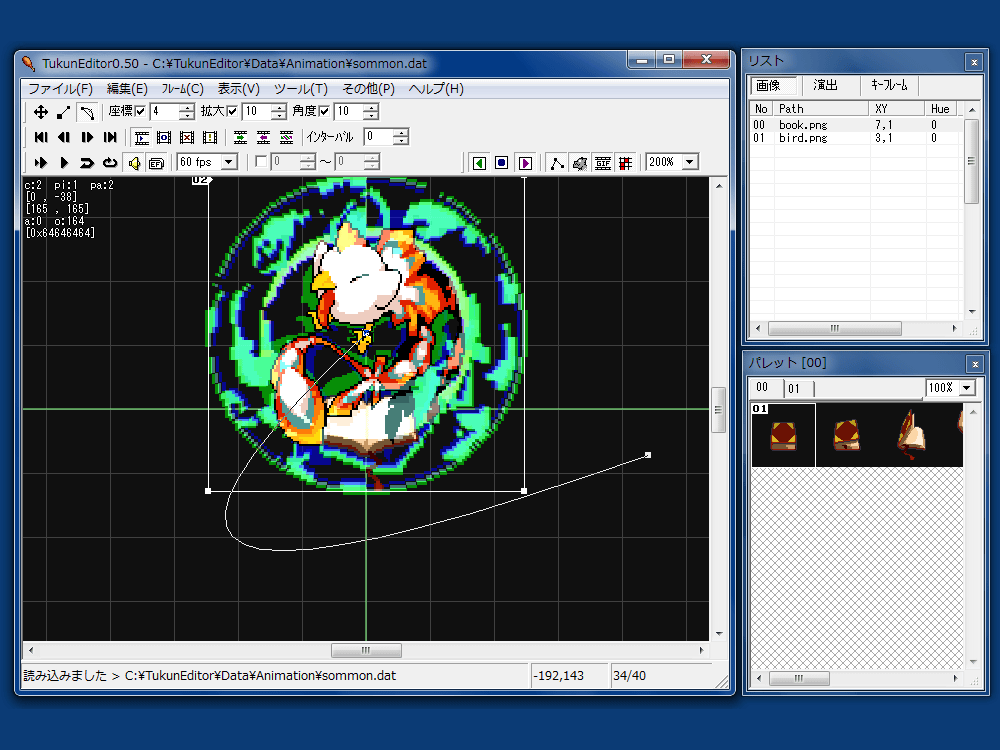Toggle the 角度 checkbox
The height and width of the screenshot is (750, 1000).
324,112
